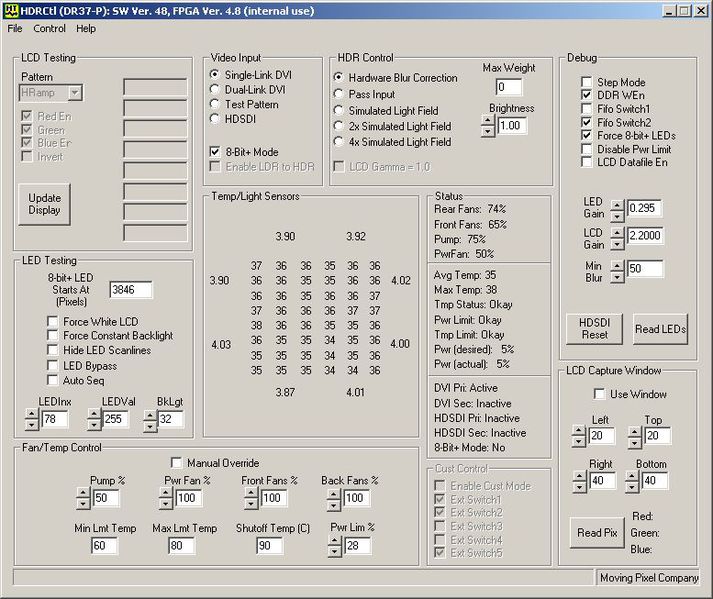Decrease the Pump % stepper value

pyautogui.click(x=82, y=503)
